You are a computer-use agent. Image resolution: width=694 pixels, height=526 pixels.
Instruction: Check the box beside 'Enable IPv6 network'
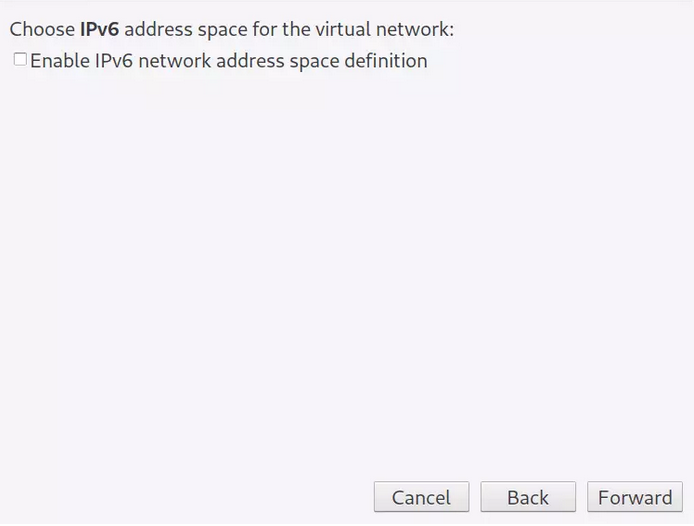(x=20, y=60)
